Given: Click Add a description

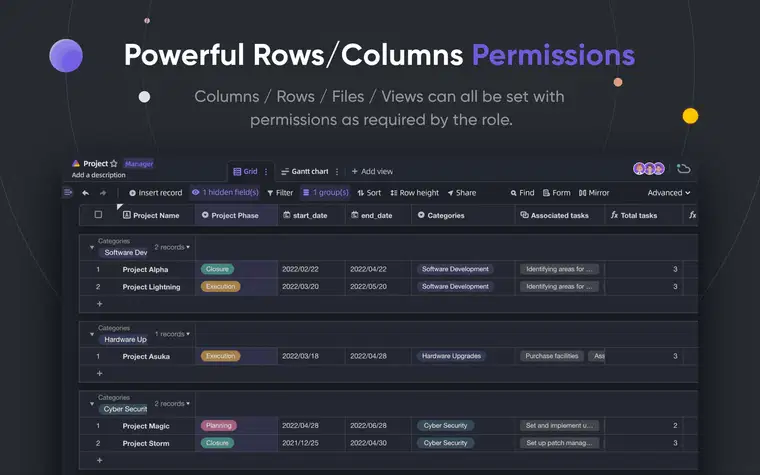Looking at the screenshot, I should [98, 175].
